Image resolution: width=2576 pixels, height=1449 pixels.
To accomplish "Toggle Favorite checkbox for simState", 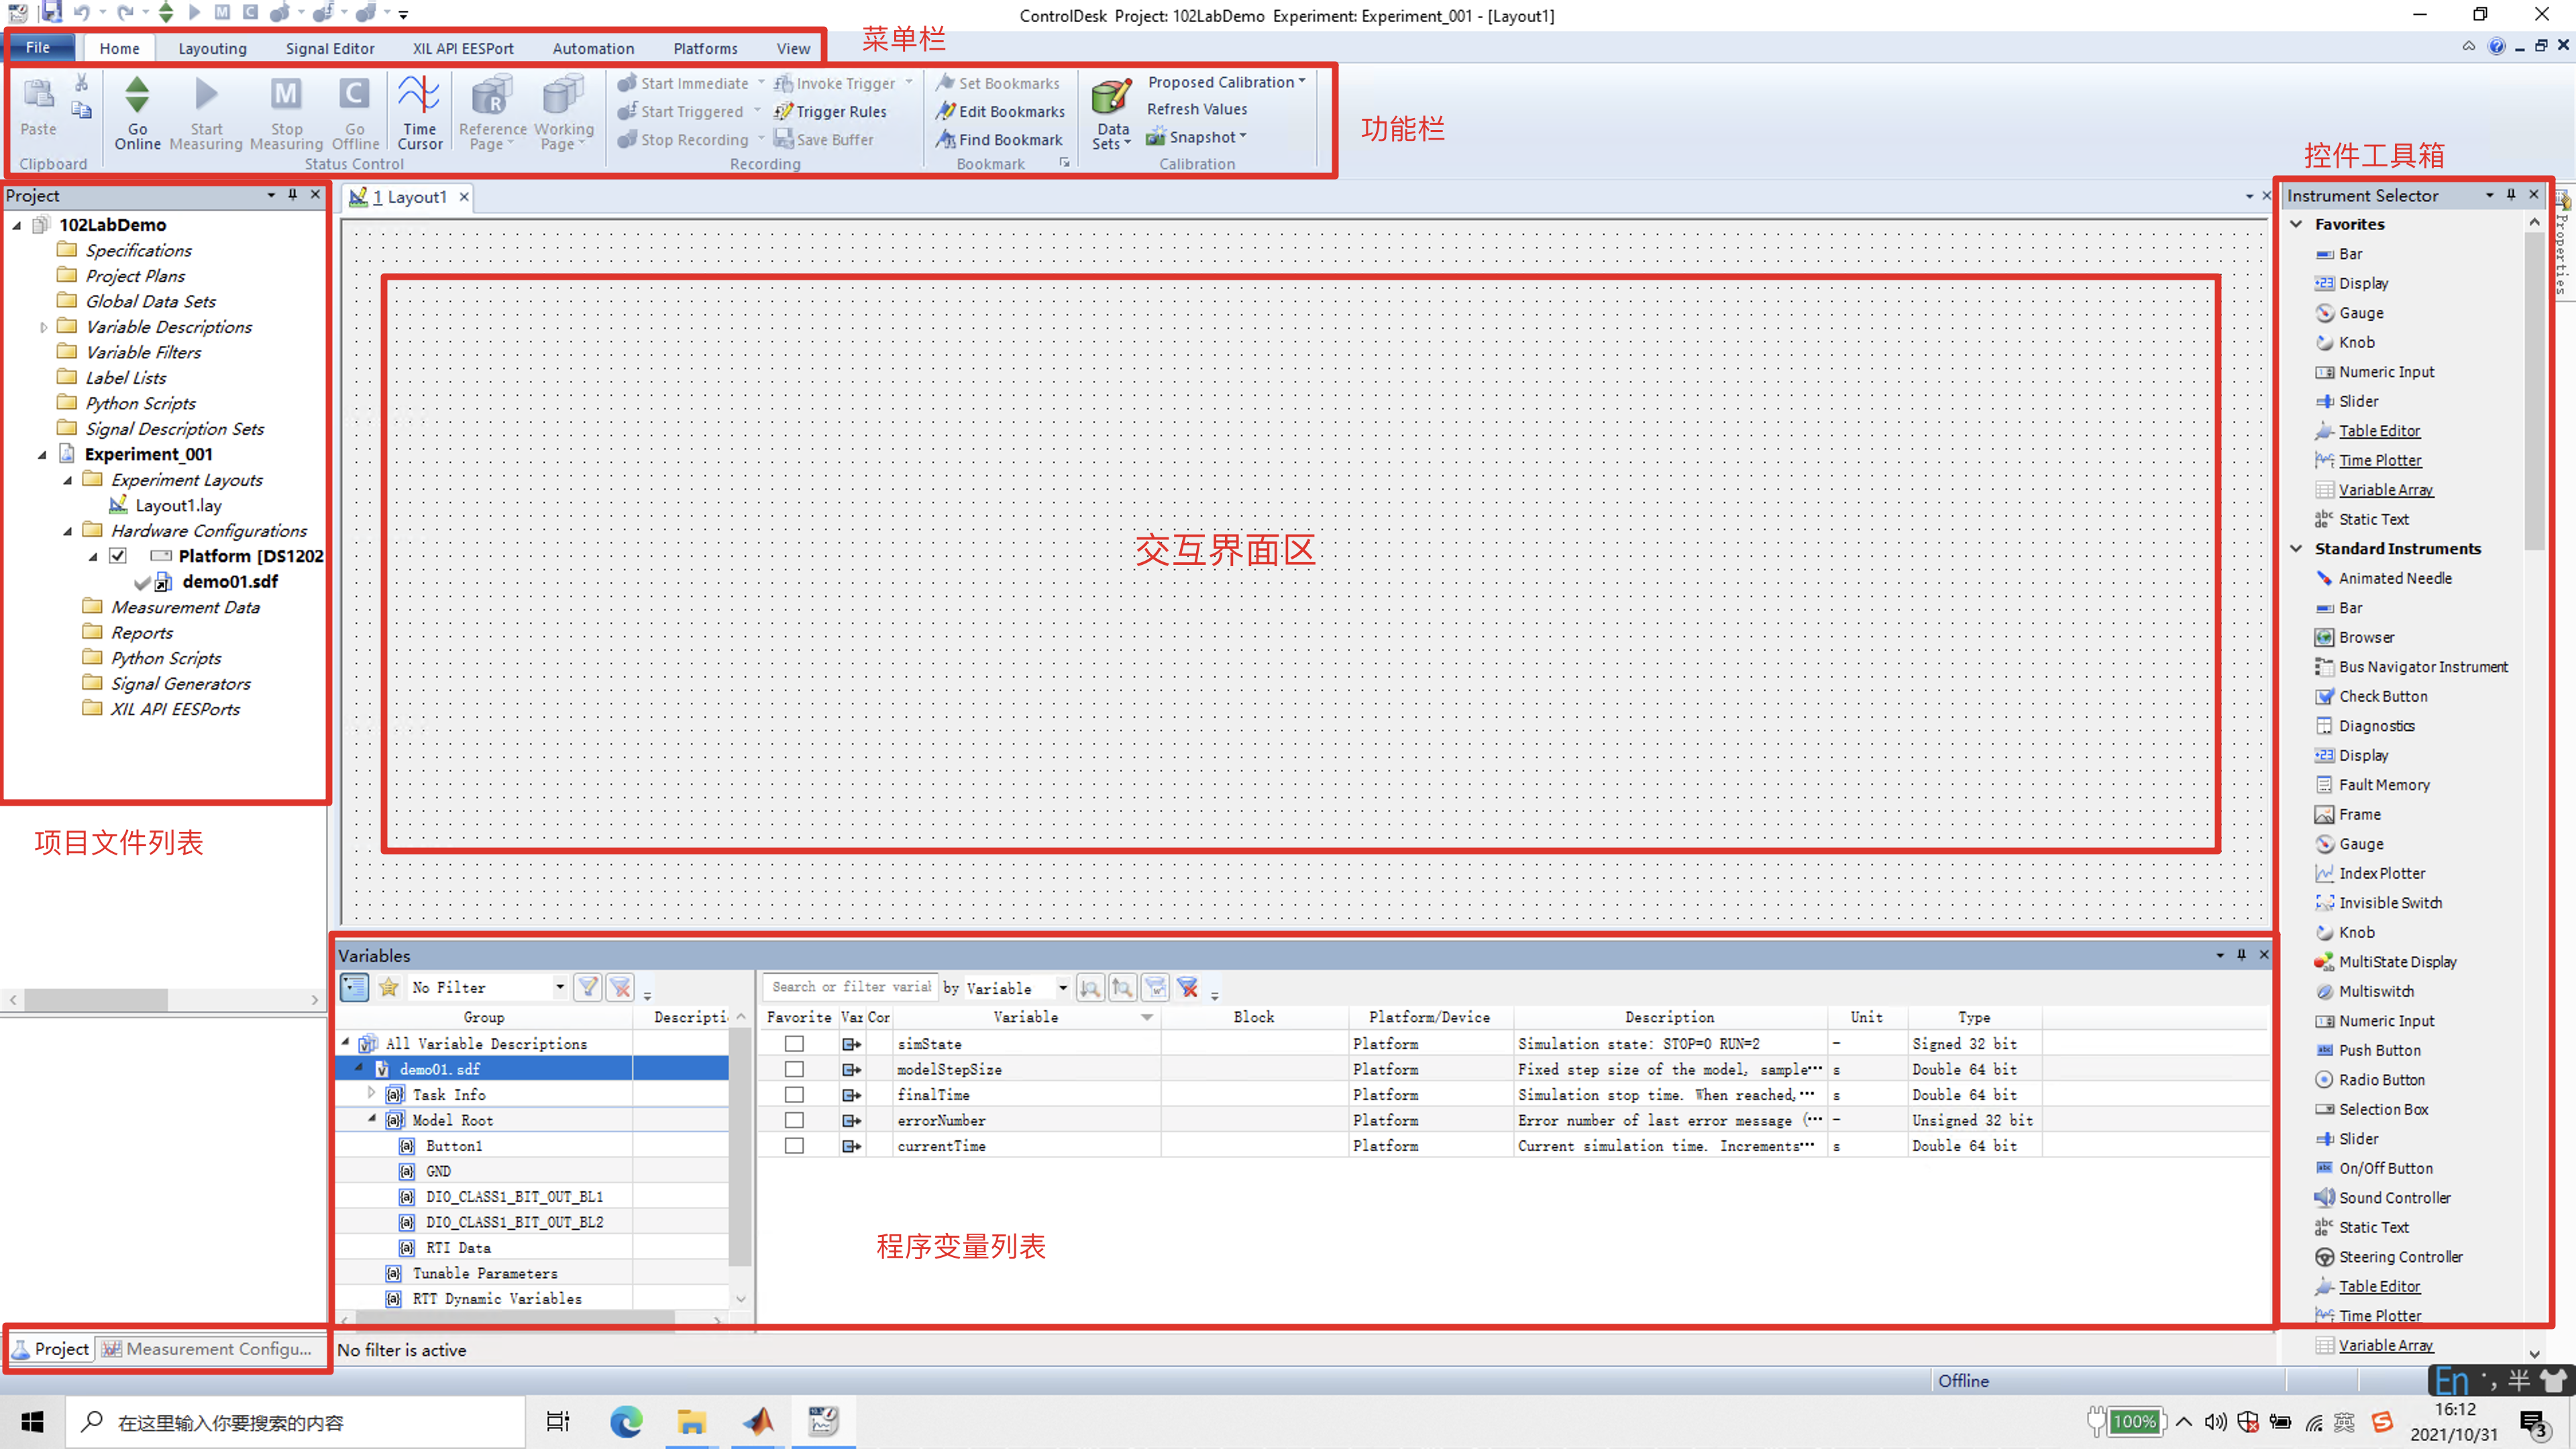I will [794, 1044].
